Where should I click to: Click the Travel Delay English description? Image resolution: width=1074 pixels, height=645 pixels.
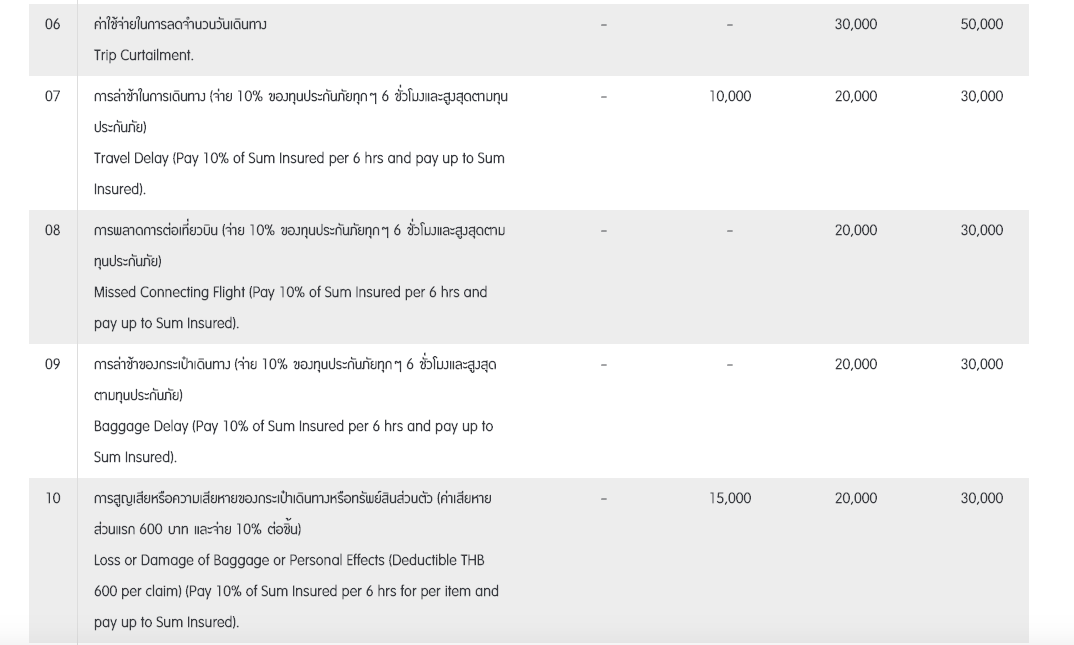[299, 159]
